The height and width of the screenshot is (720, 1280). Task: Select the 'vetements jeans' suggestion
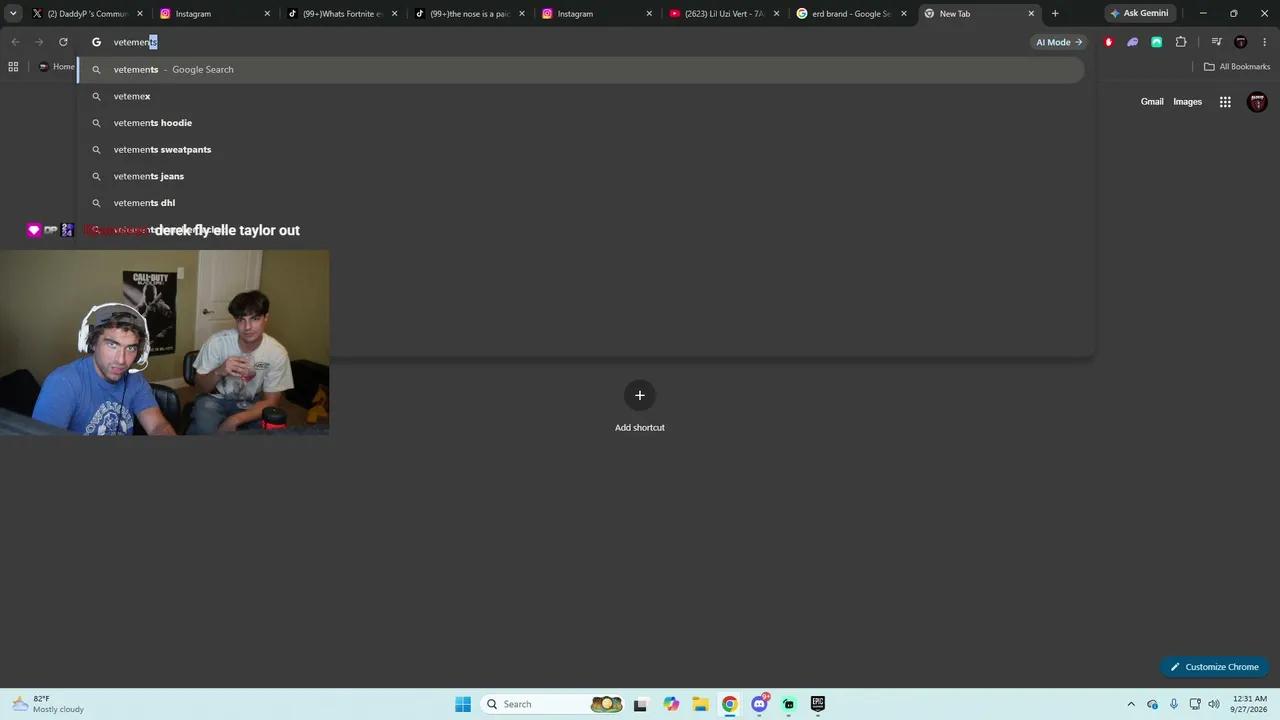581,176
